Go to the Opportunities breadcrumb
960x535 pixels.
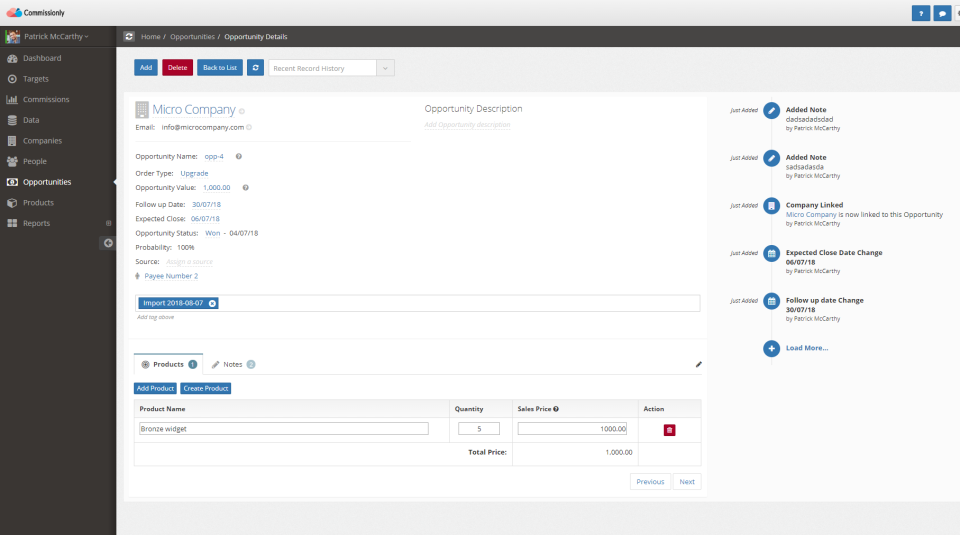click(x=192, y=37)
